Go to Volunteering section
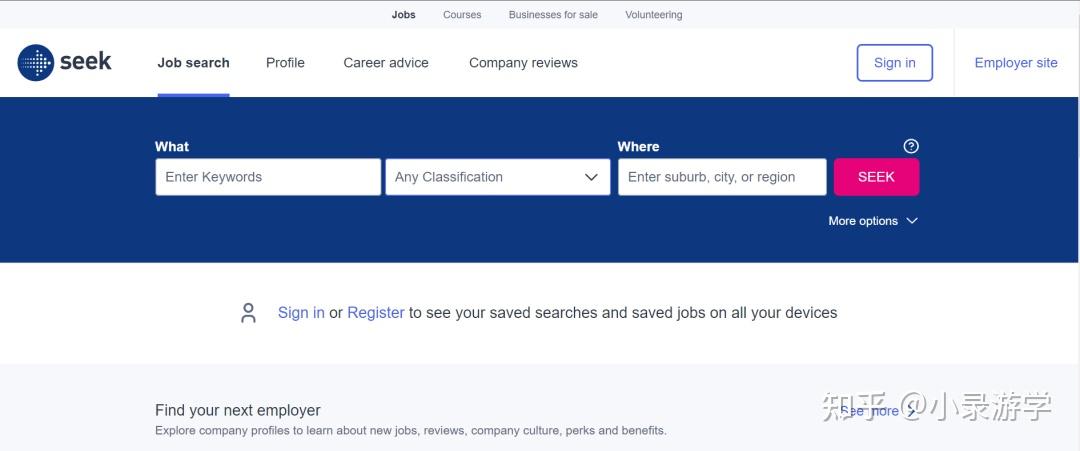Image resolution: width=1080 pixels, height=451 pixels. pyautogui.click(x=654, y=15)
